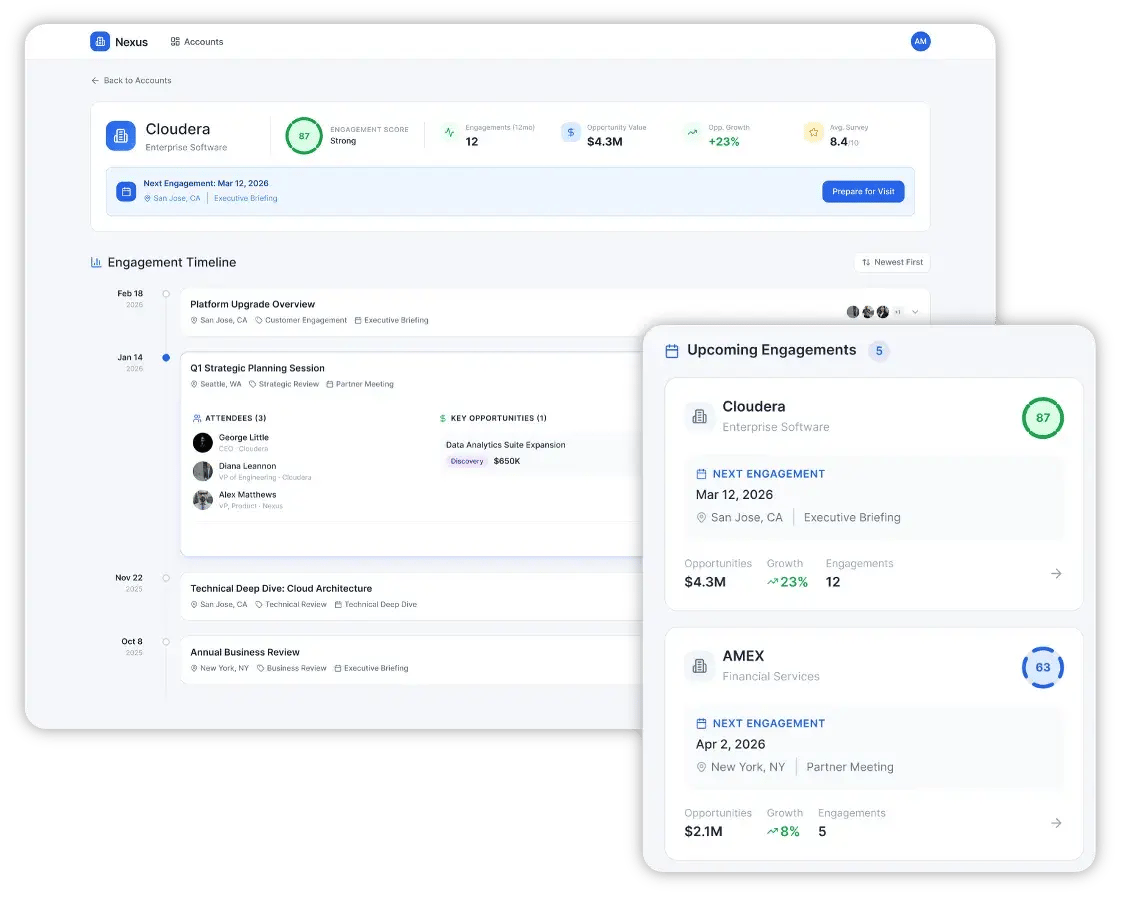Screen dimensions: 1122x898
Task: Open Cloudera card with its arrow icon
Action: coord(1056,573)
